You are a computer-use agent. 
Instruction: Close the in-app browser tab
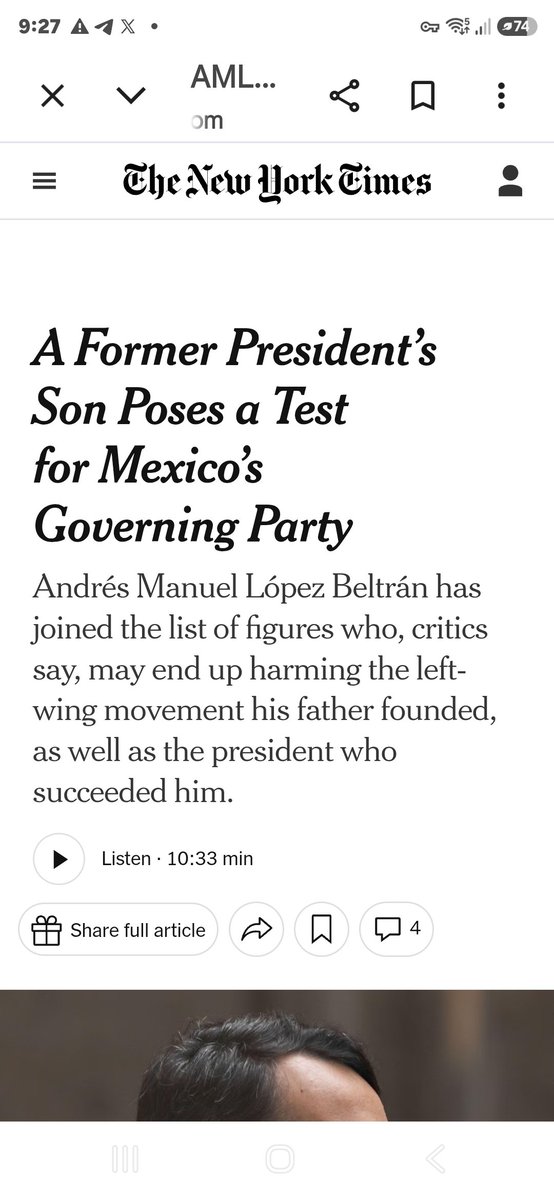[53, 96]
